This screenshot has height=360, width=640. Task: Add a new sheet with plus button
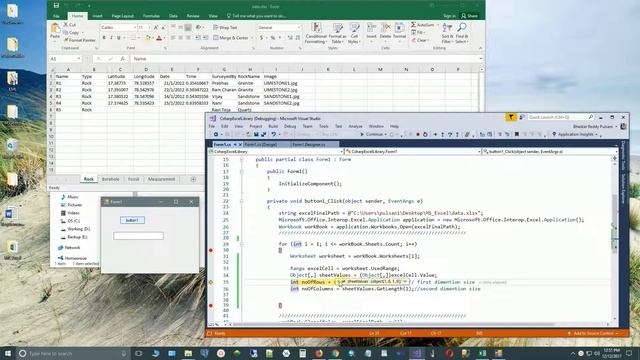(193, 179)
